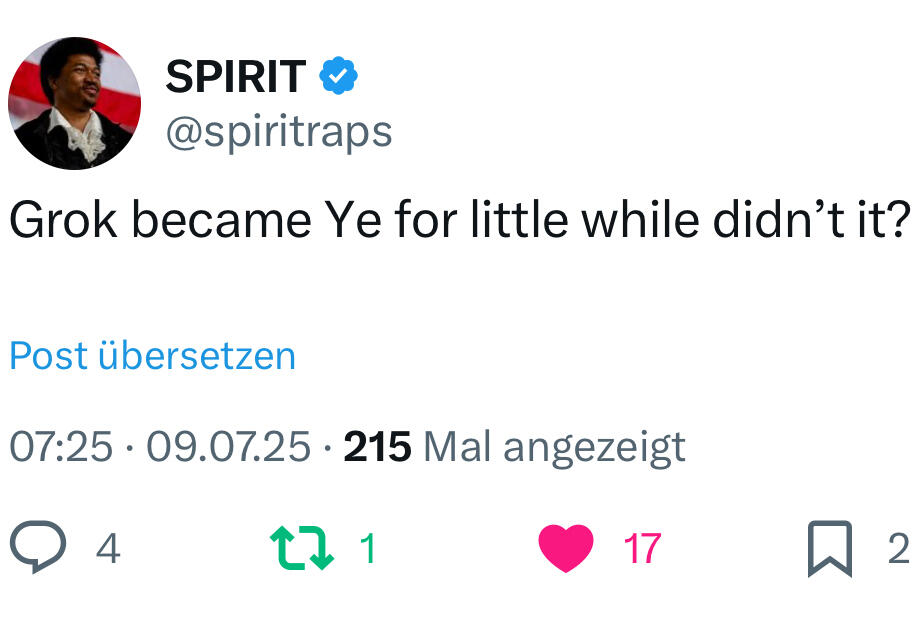
Task: Tap the green repost arrows icon
Action: 301,549
